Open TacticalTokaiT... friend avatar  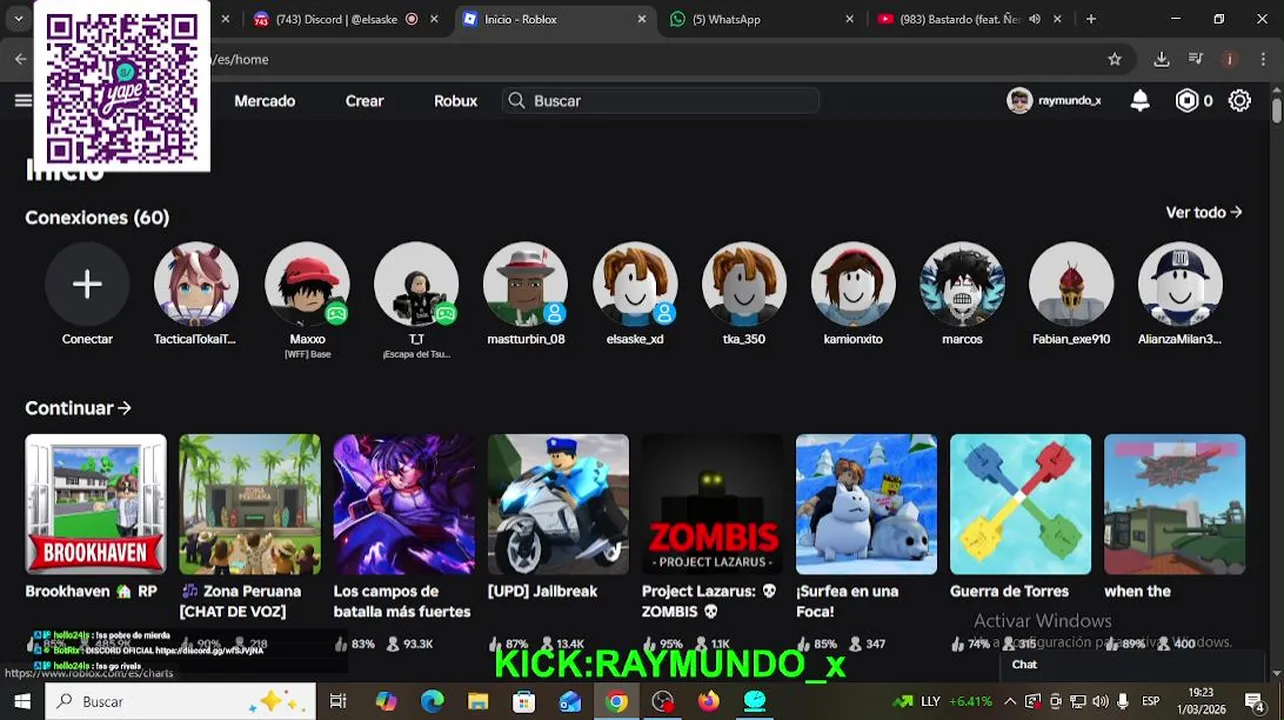196,284
